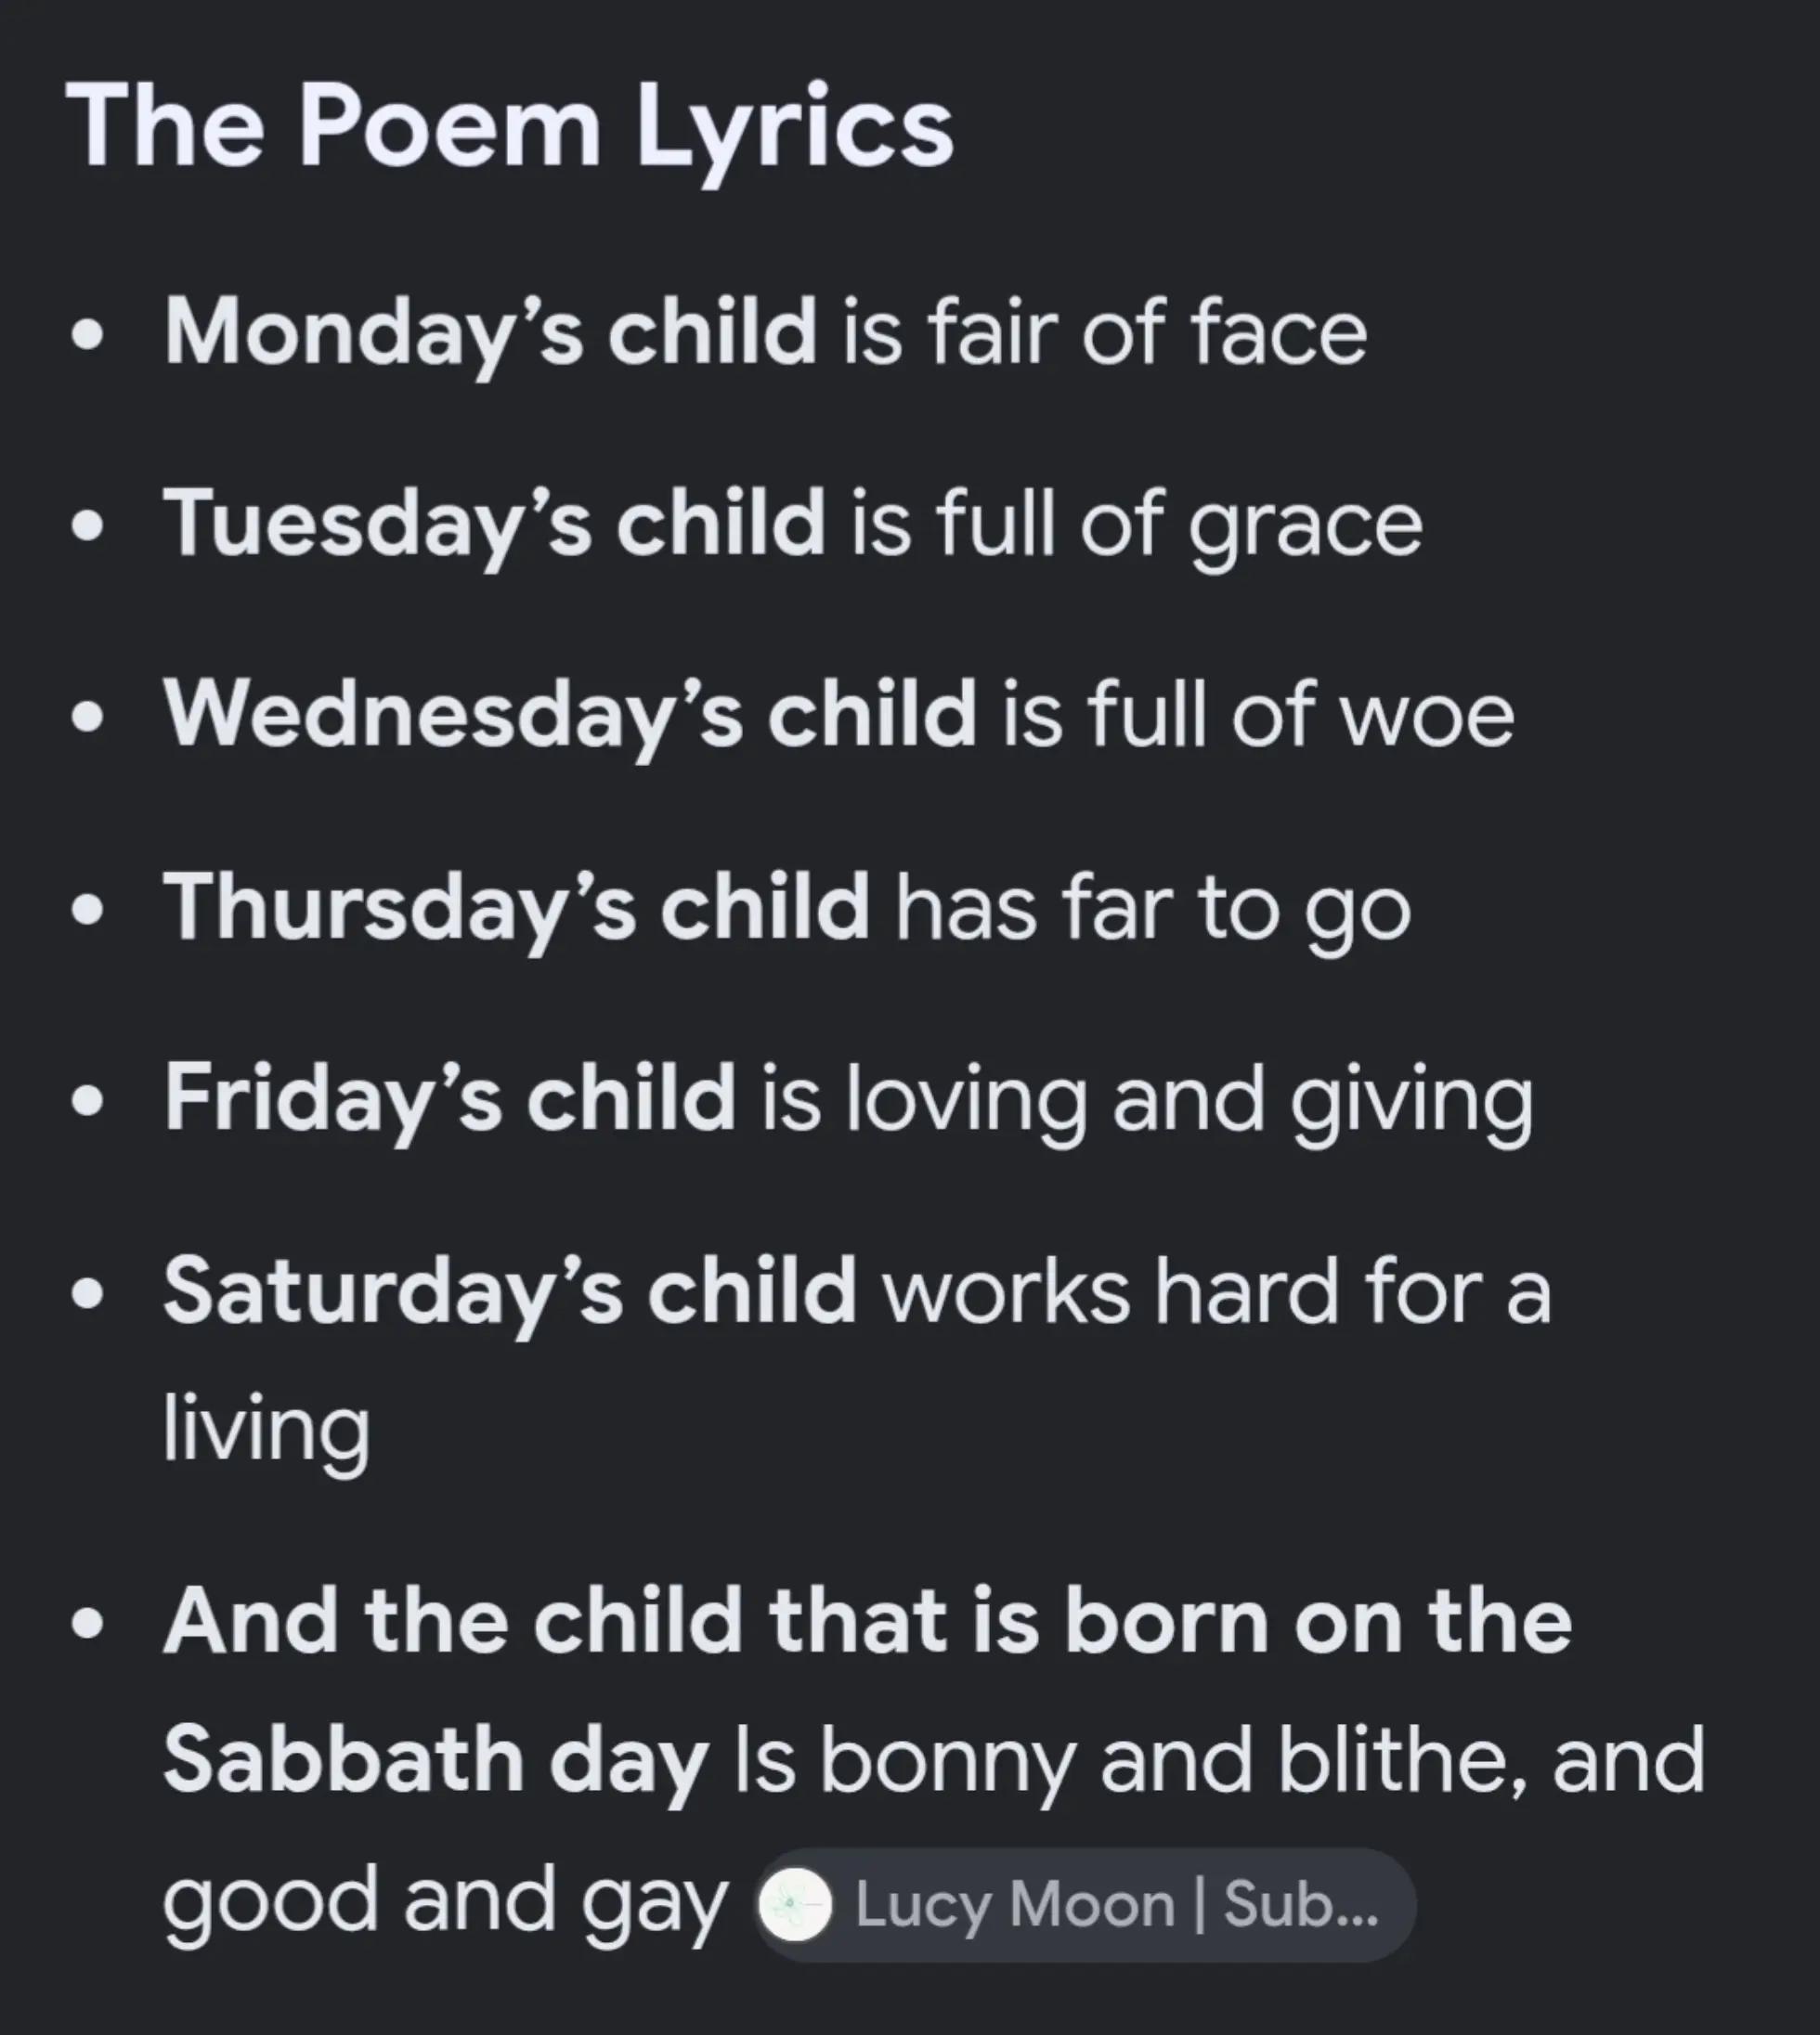1820x2035 pixels.
Task: Click the phrase "has far to go"
Action: (x=1153, y=909)
